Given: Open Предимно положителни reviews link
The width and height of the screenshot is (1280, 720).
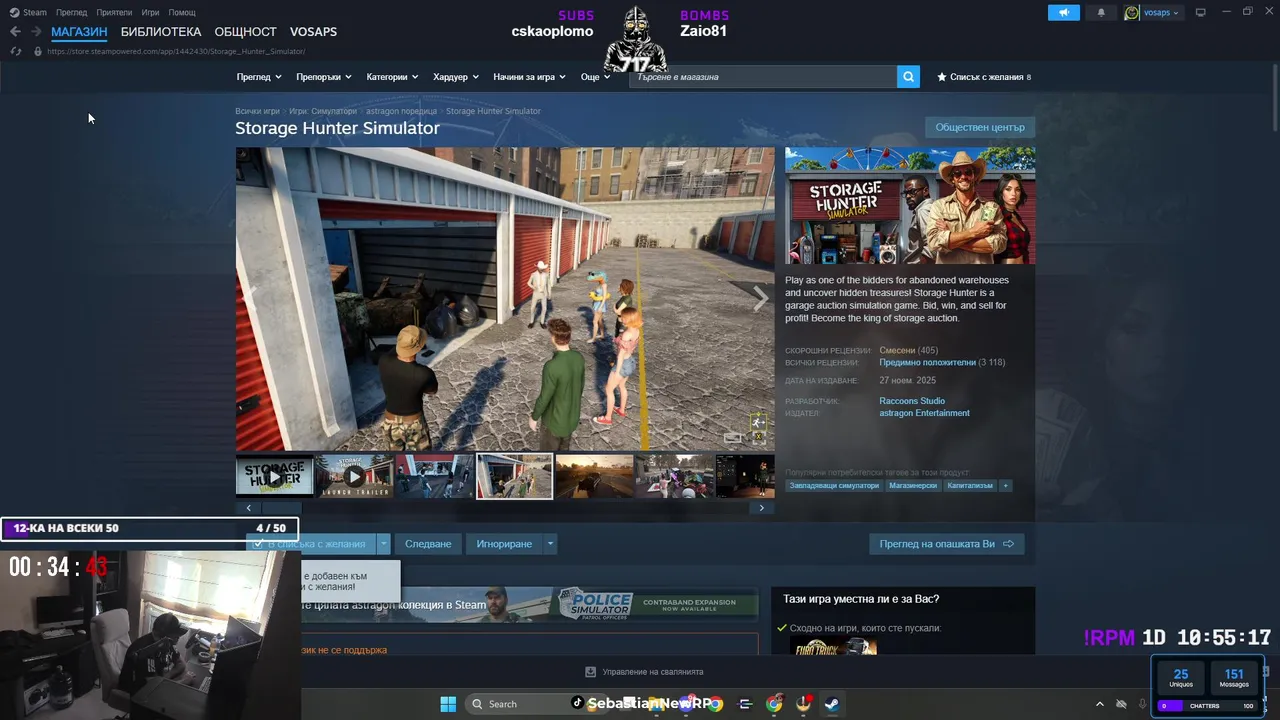Looking at the screenshot, I should point(927,363).
